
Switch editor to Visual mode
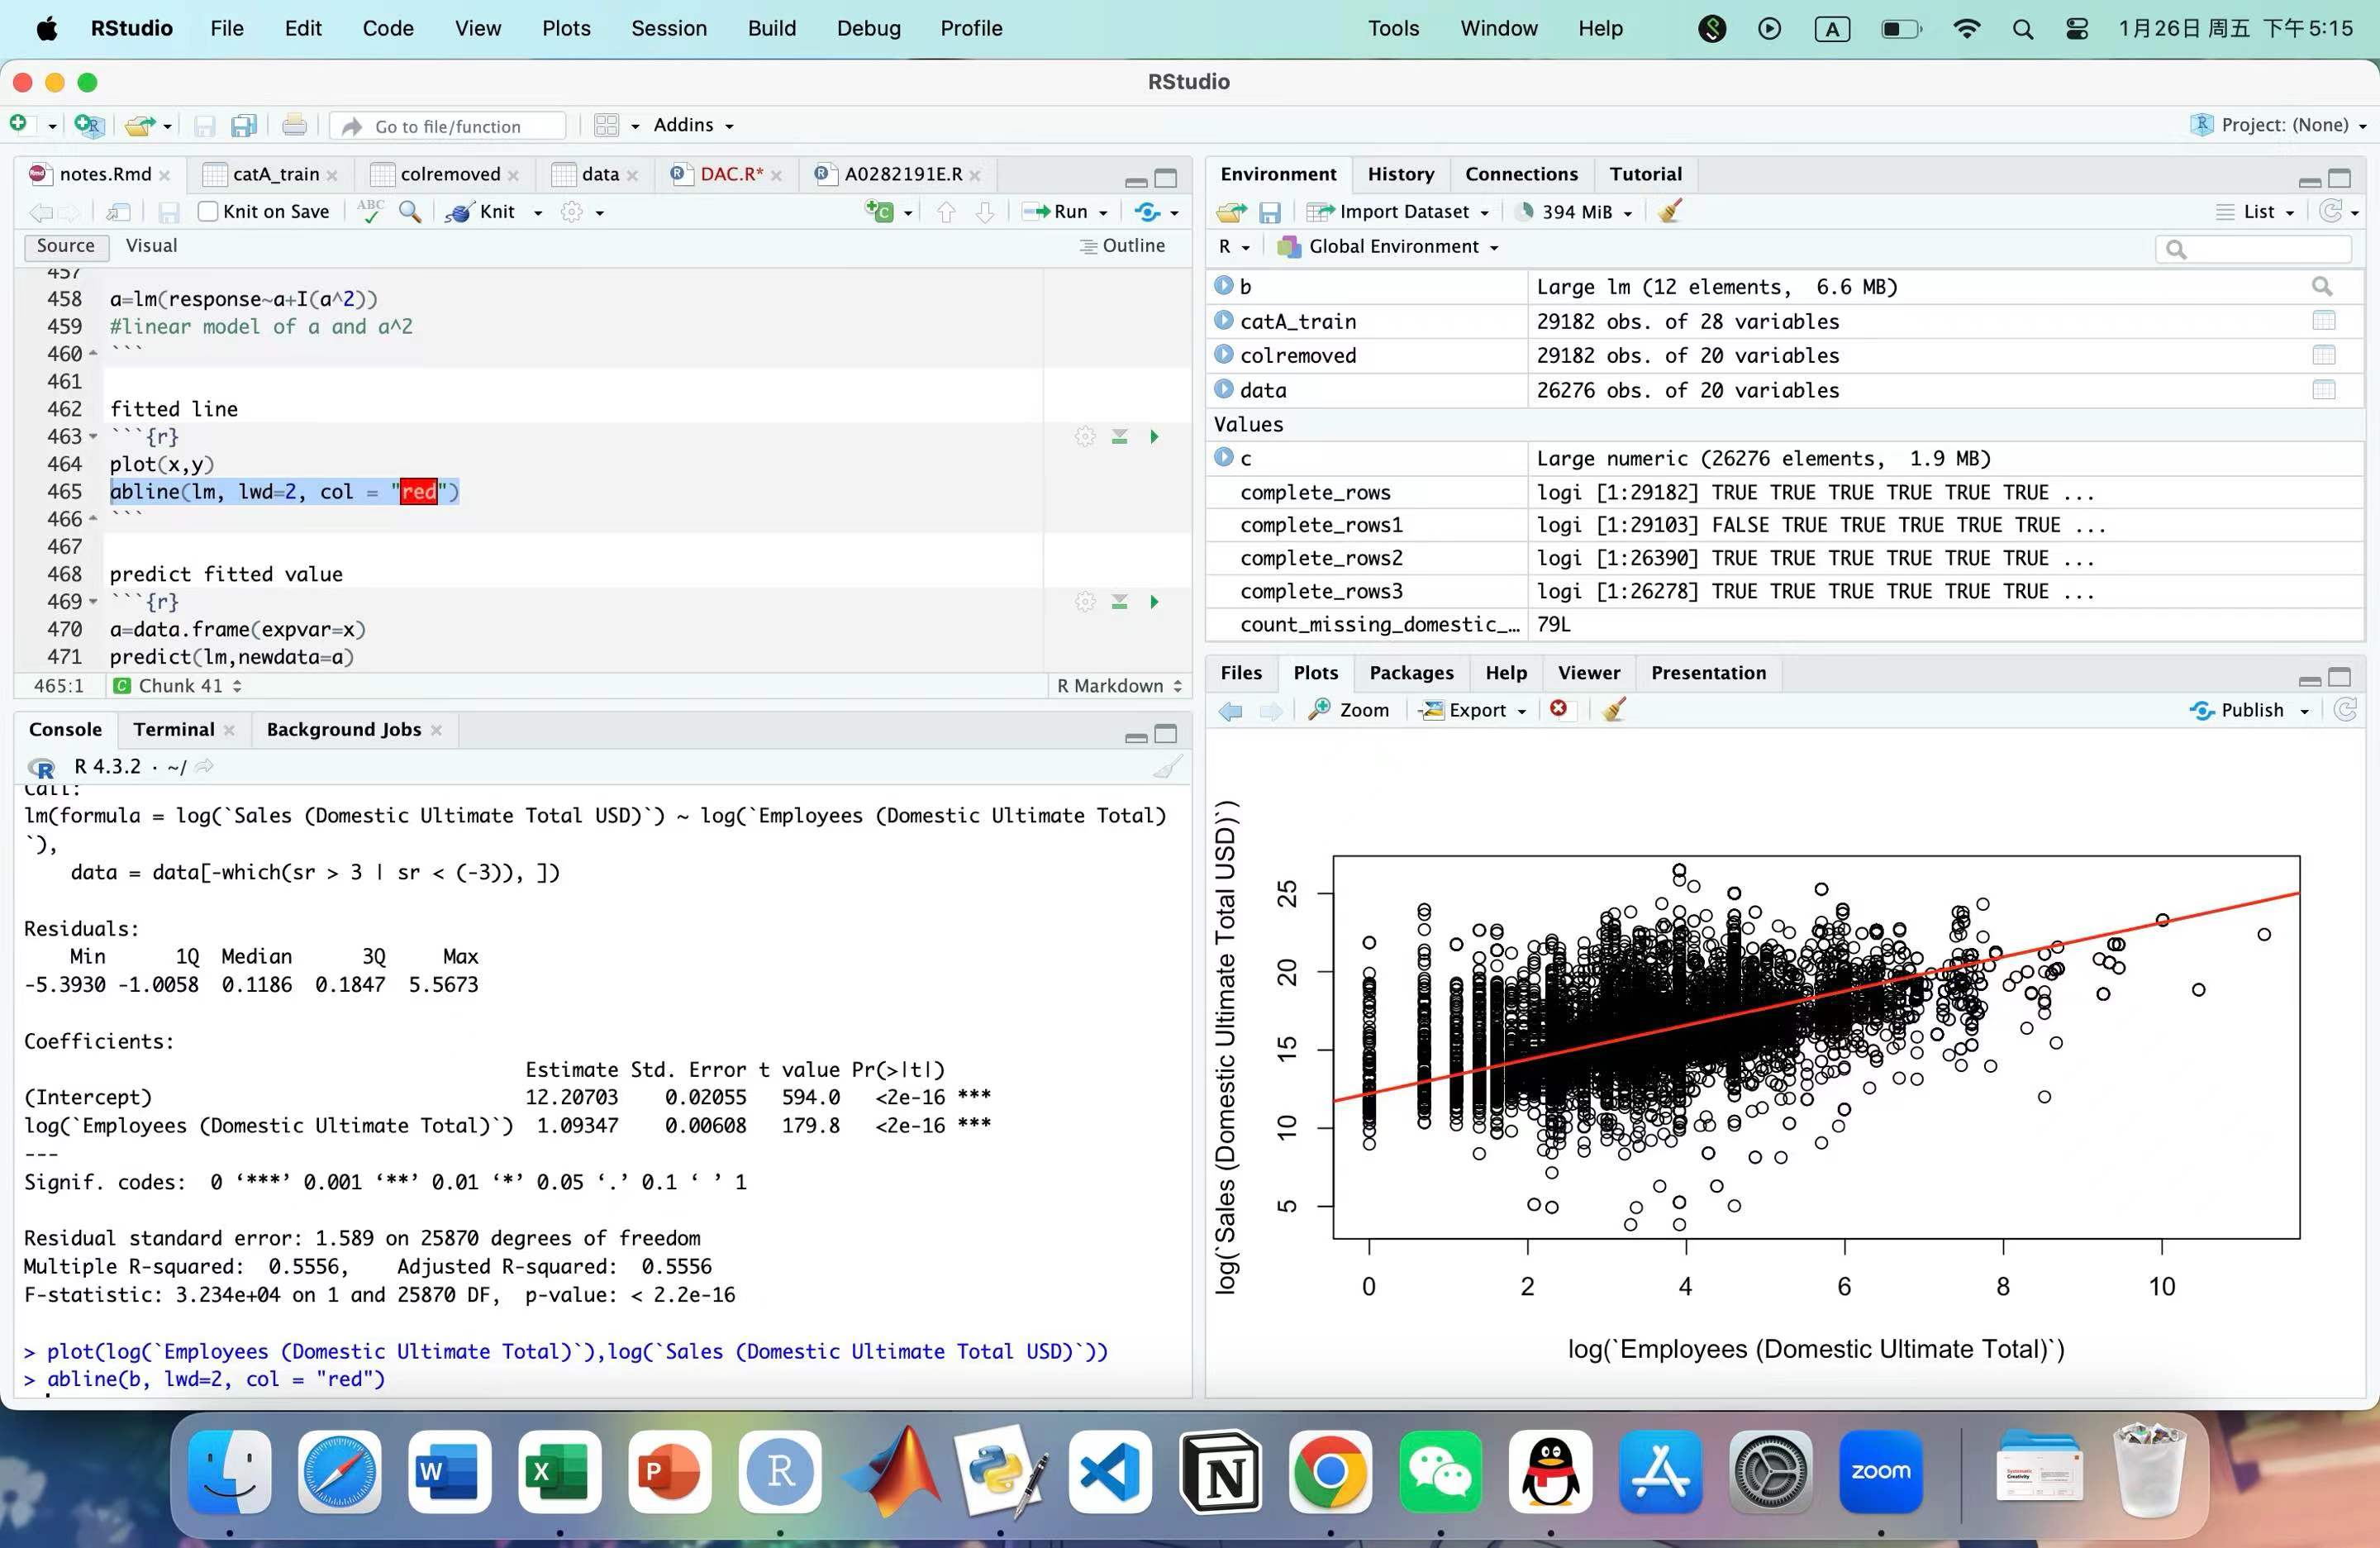[x=151, y=246]
